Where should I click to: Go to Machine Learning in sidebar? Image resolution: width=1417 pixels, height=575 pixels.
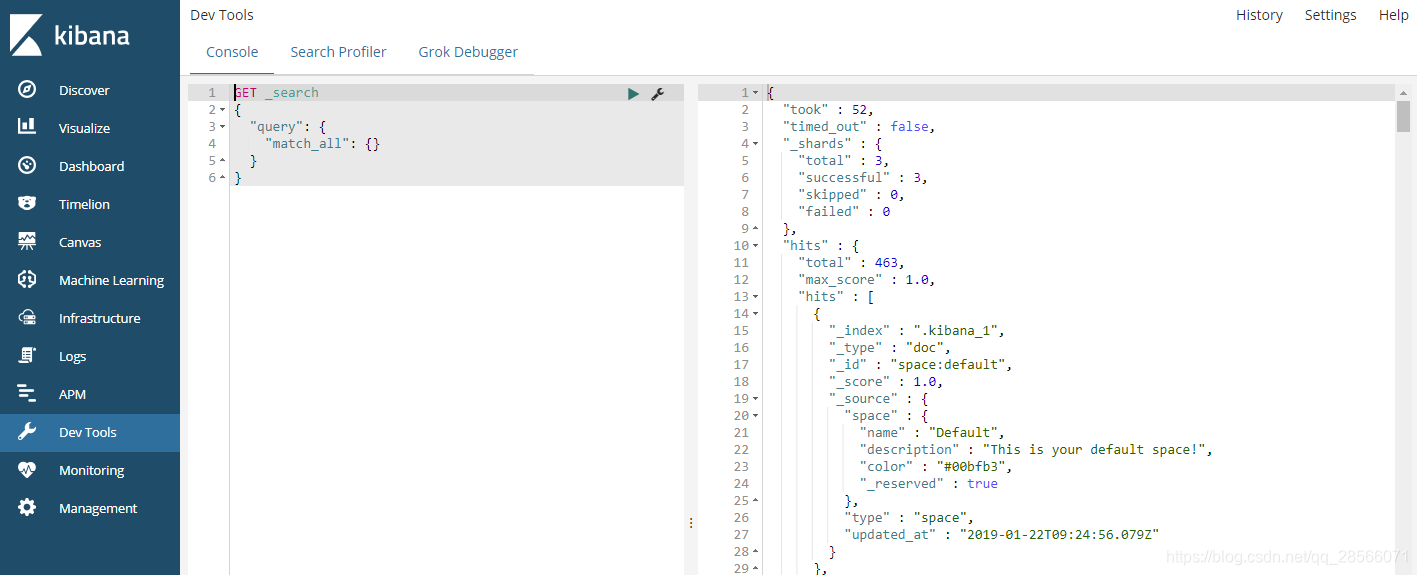(x=111, y=280)
